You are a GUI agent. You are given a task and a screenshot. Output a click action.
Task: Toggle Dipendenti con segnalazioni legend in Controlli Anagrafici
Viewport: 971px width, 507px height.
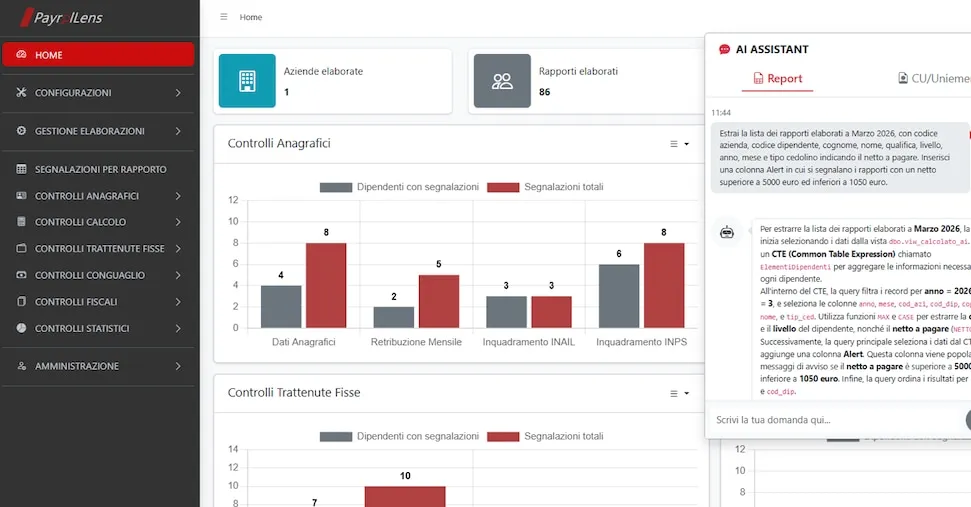pyautogui.click(x=399, y=187)
